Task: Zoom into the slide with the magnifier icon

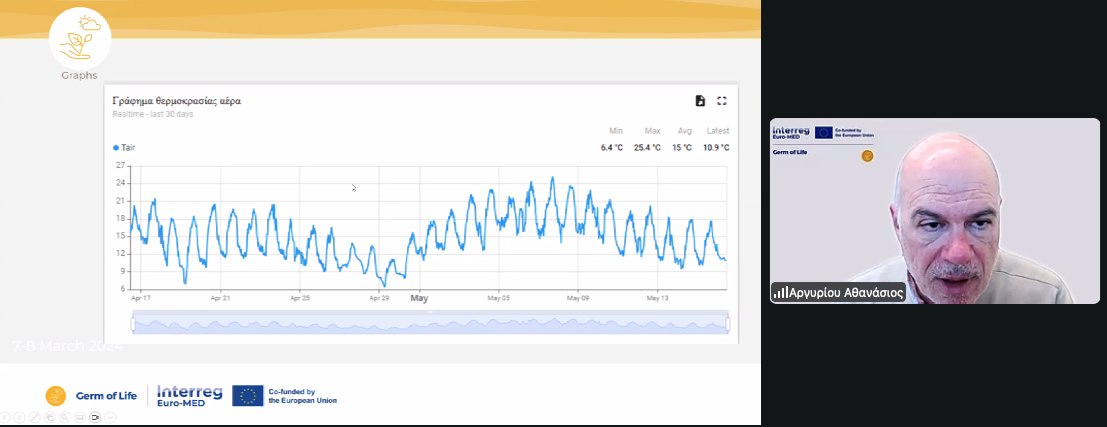Action: pyautogui.click(x=65, y=416)
